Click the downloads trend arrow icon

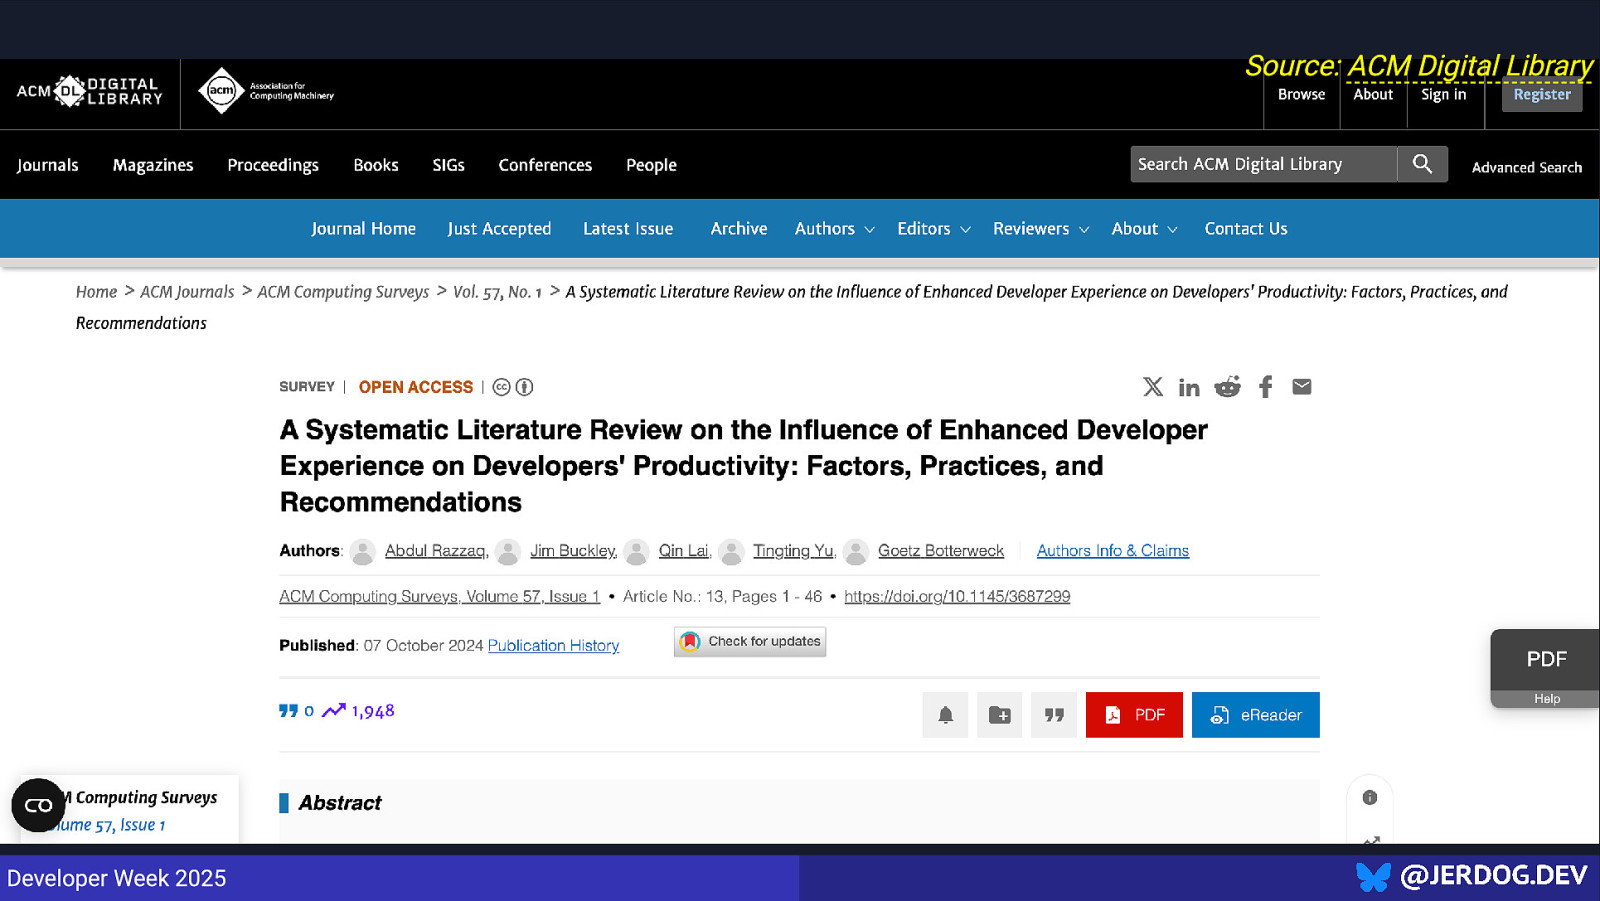click(x=333, y=711)
